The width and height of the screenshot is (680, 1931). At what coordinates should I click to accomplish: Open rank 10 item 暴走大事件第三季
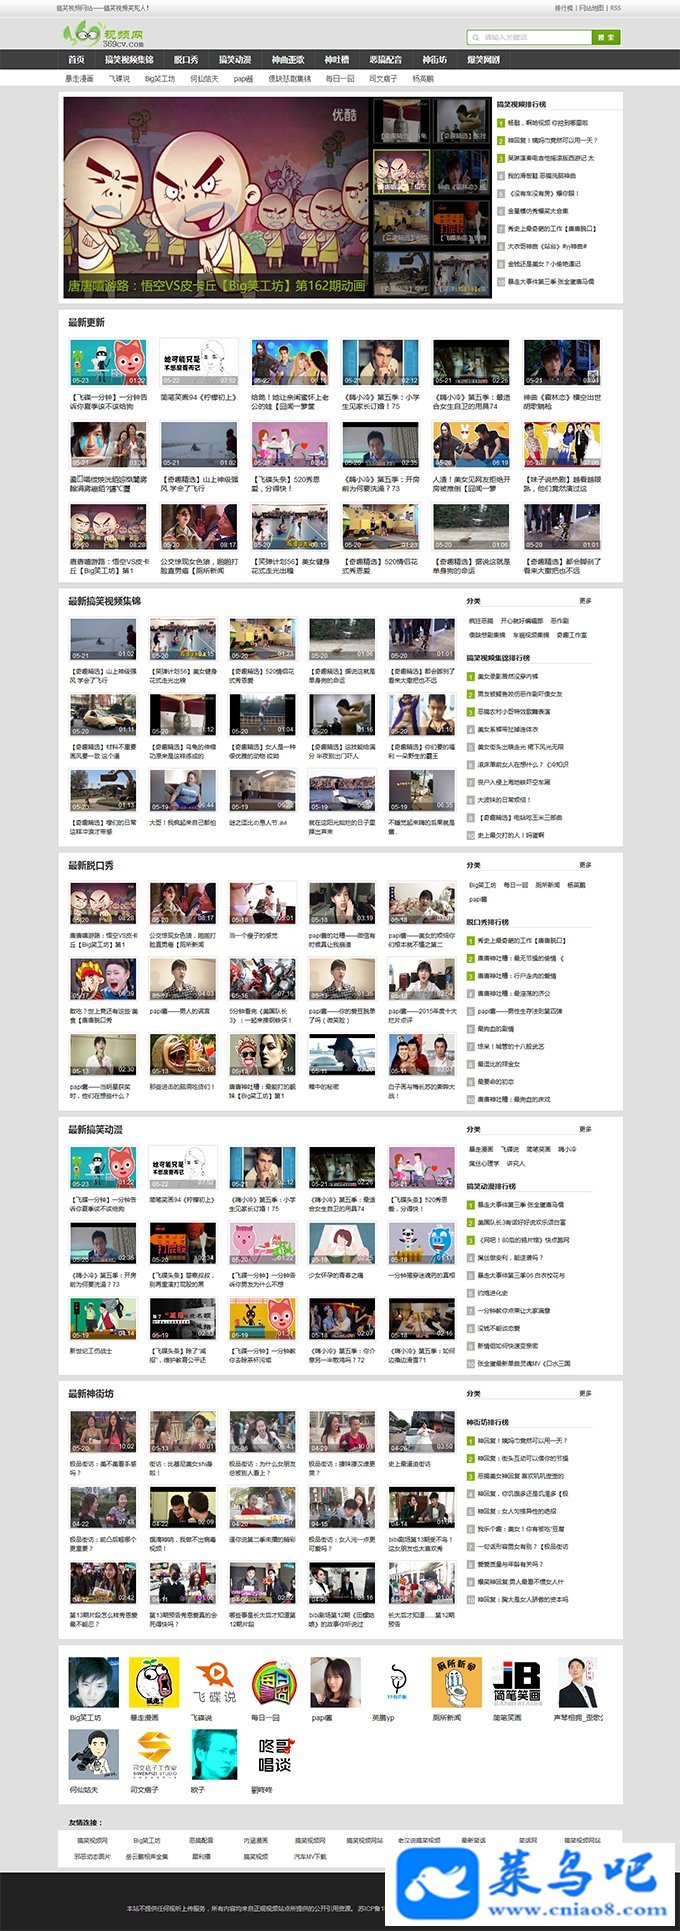[x=550, y=282]
